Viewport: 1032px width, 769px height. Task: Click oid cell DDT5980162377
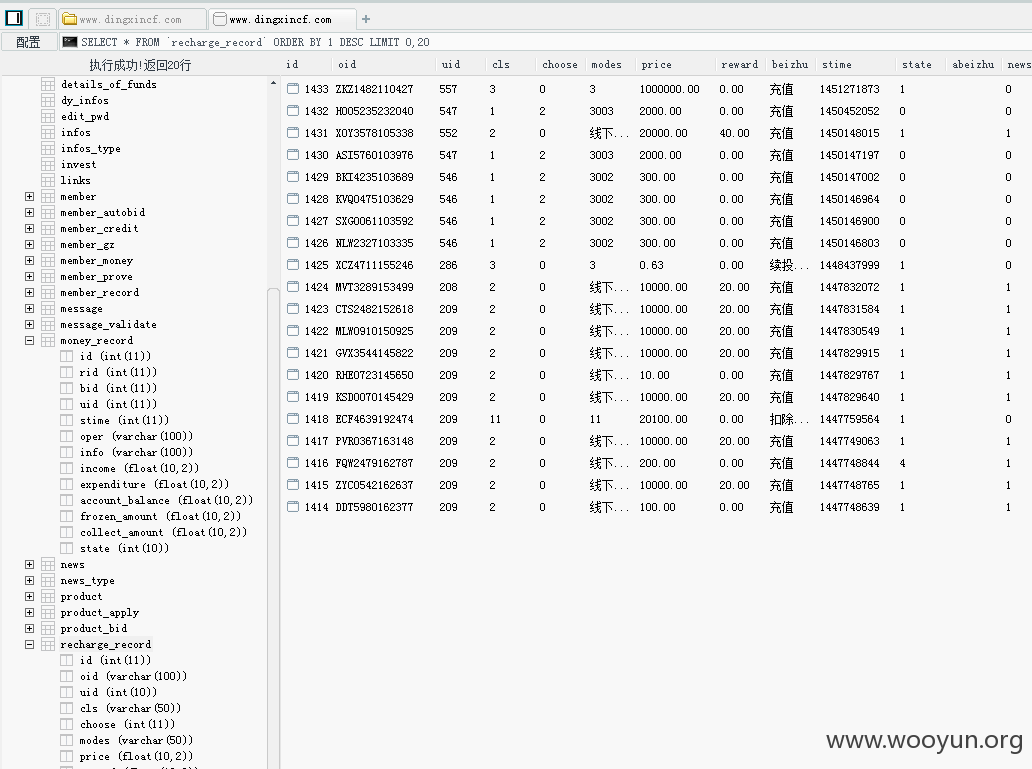point(374,507)
